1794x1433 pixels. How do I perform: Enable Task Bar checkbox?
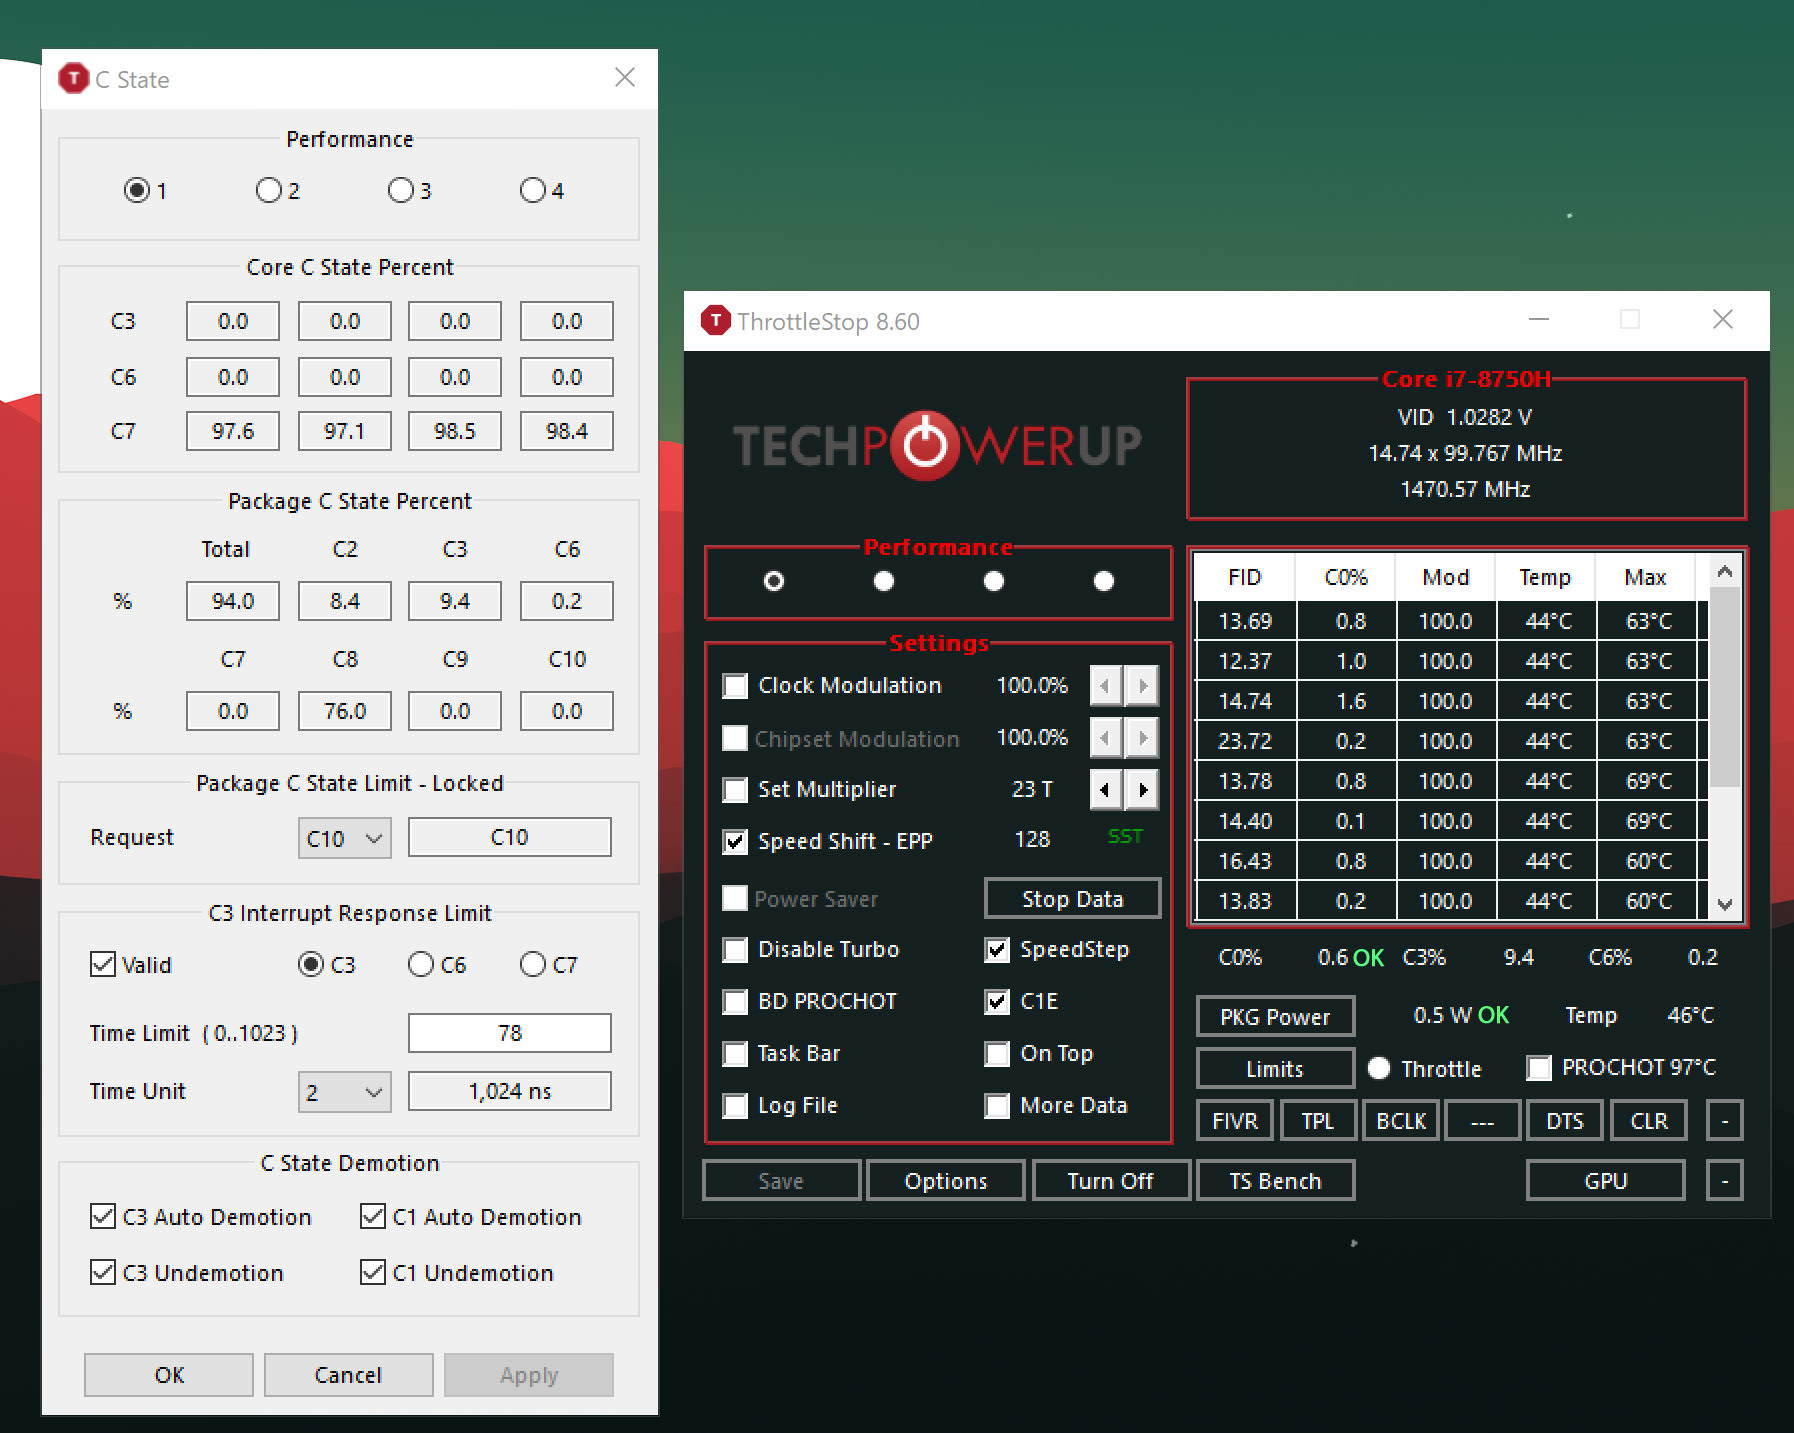(x=735, y=1054)
